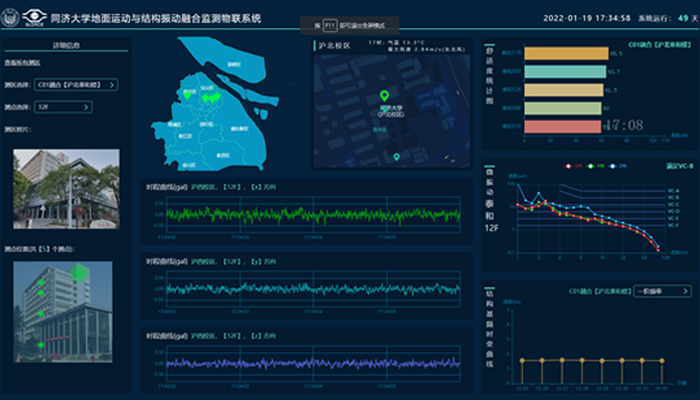Image resolution: width=700 pixels, height=400 pixels.
Task: Click the building photo thumbnail
Action: tap(65, 188)
